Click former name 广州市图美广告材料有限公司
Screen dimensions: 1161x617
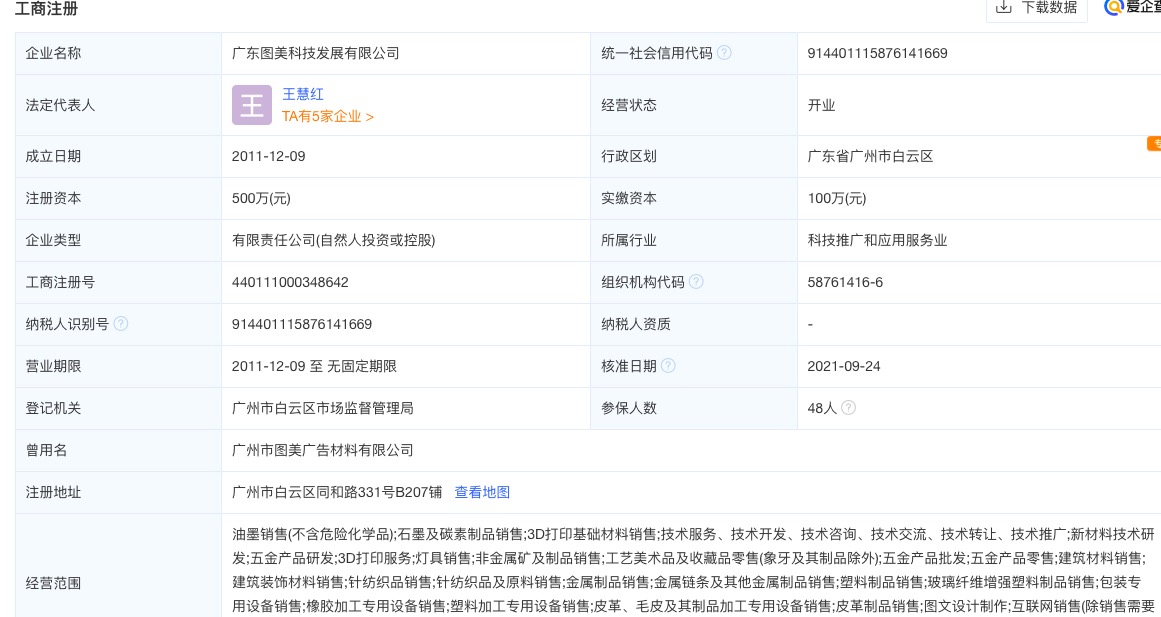[x=323, y=450]
